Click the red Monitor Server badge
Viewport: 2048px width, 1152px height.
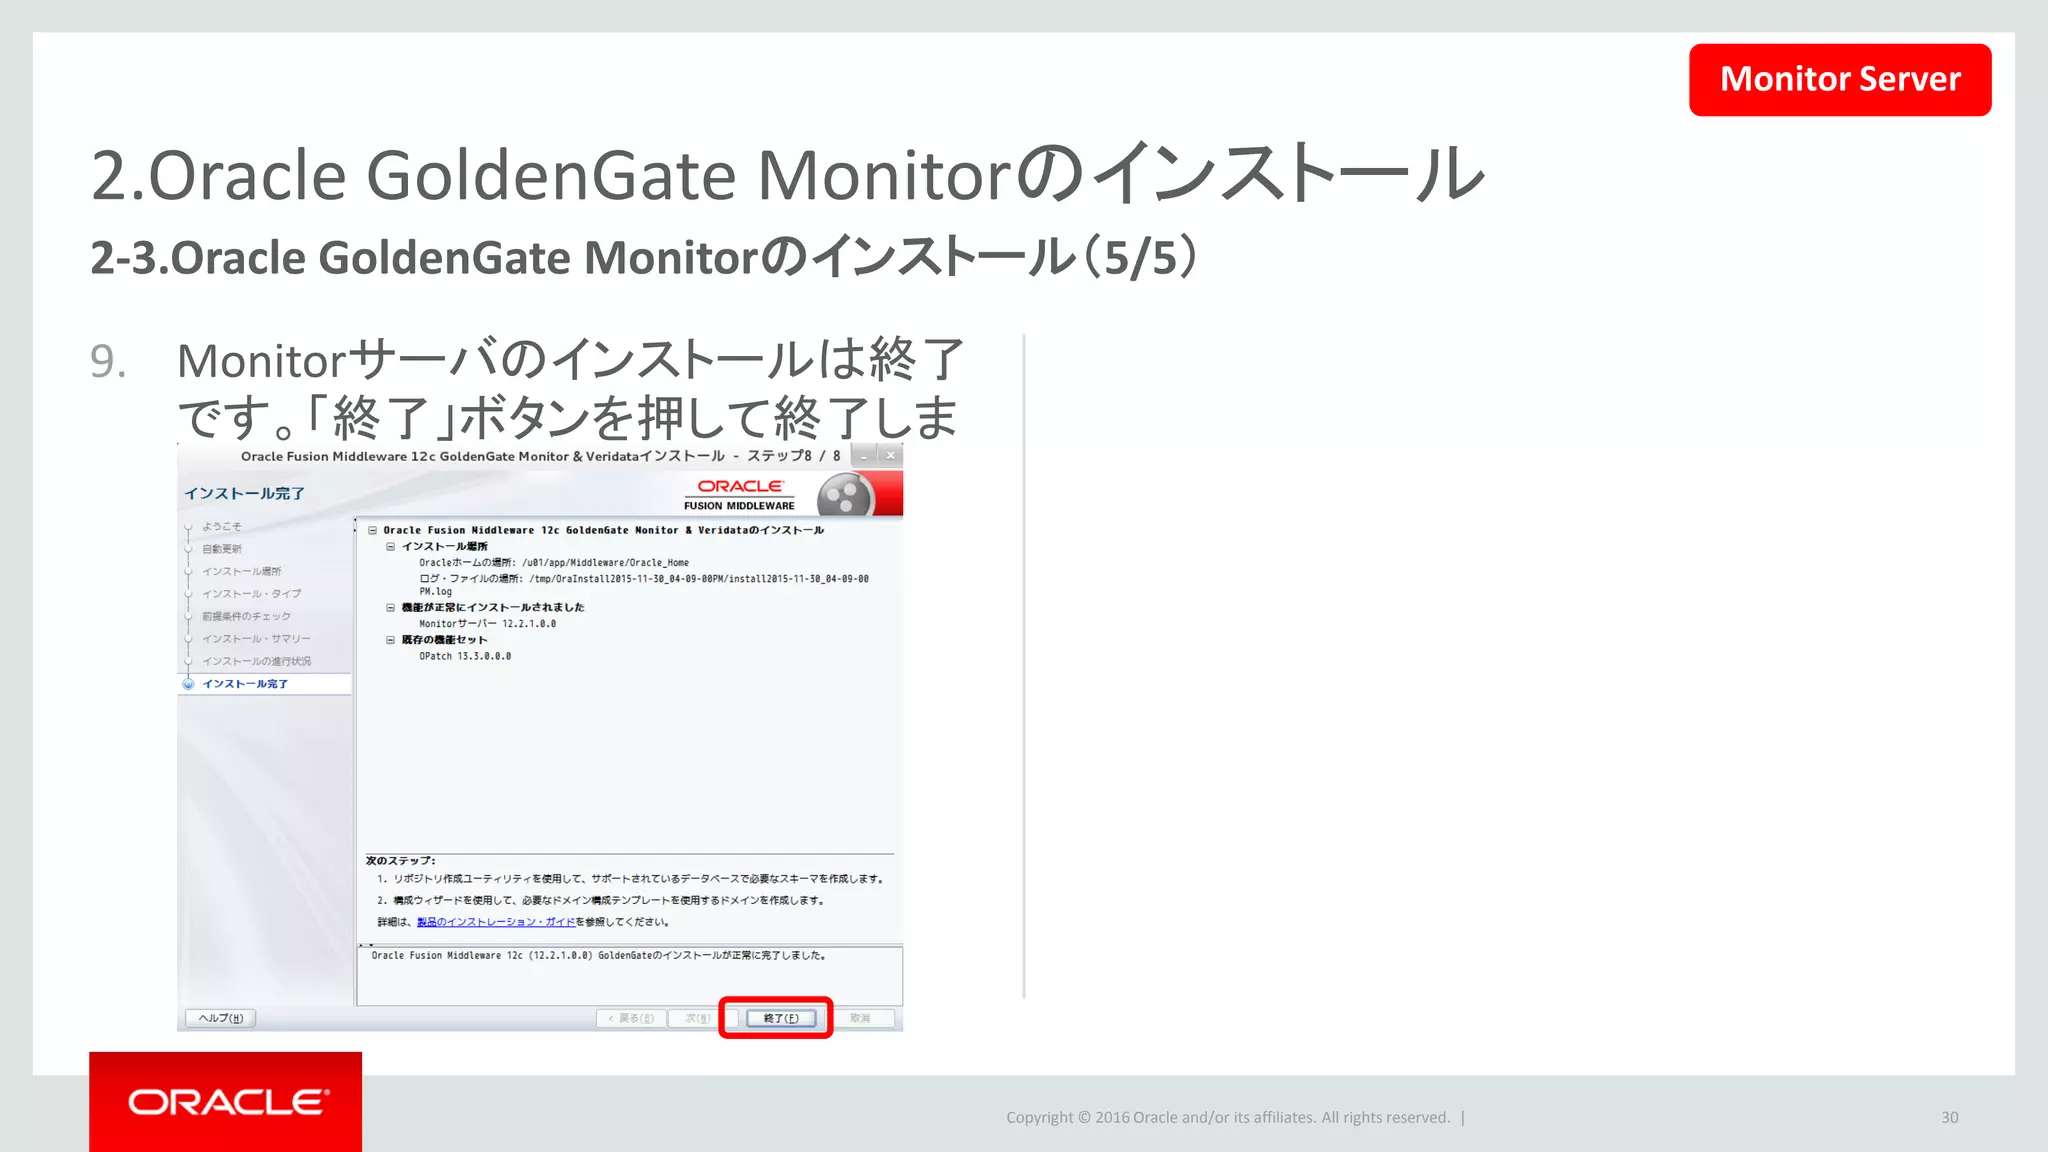click(1840, 79)
